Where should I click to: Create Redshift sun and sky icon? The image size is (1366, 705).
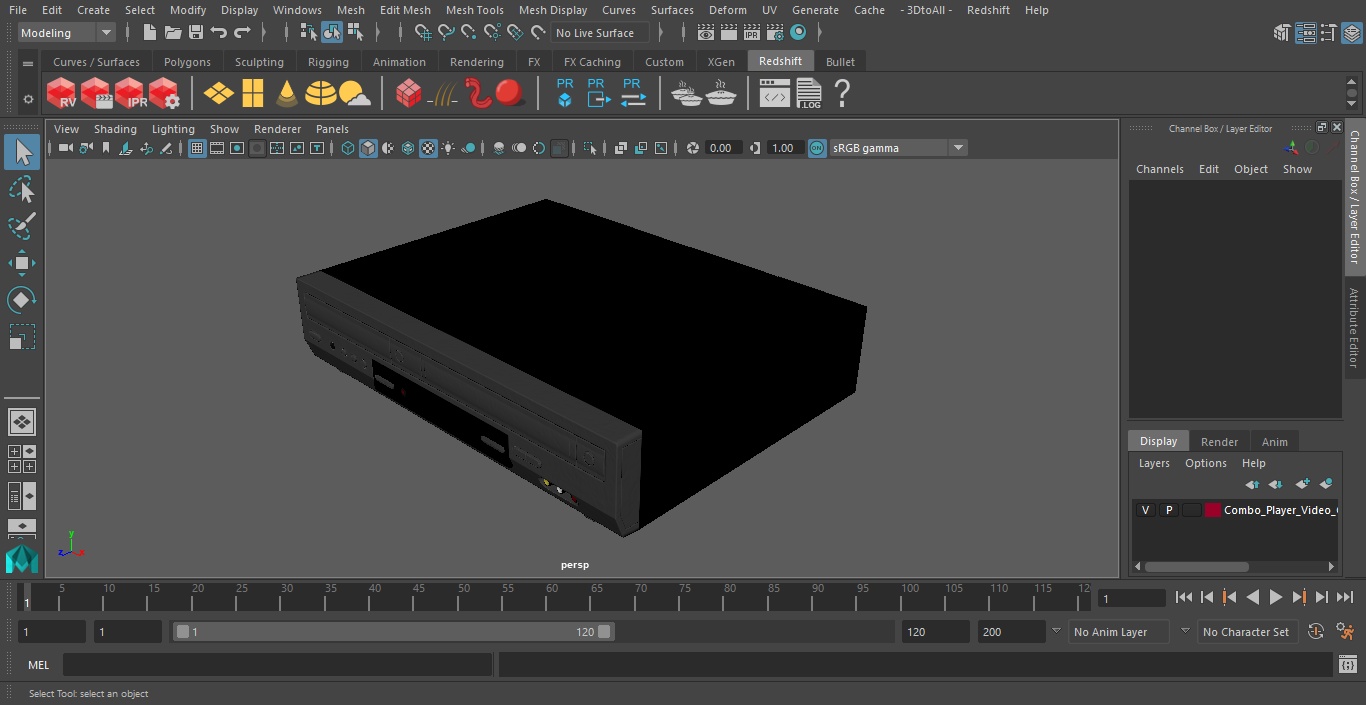[x=355, y=94]
